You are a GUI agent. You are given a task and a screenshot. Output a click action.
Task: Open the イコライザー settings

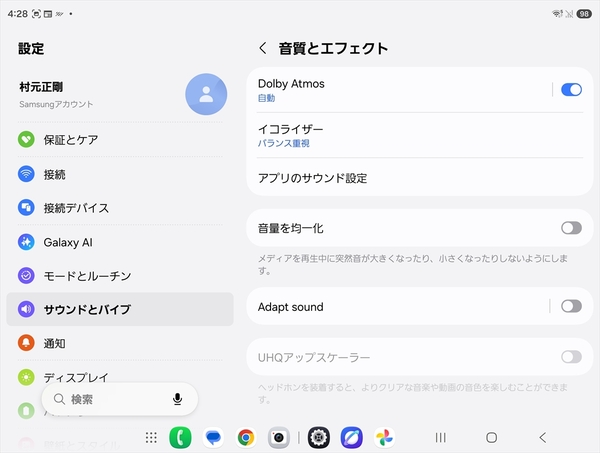[x=420, y=135]
